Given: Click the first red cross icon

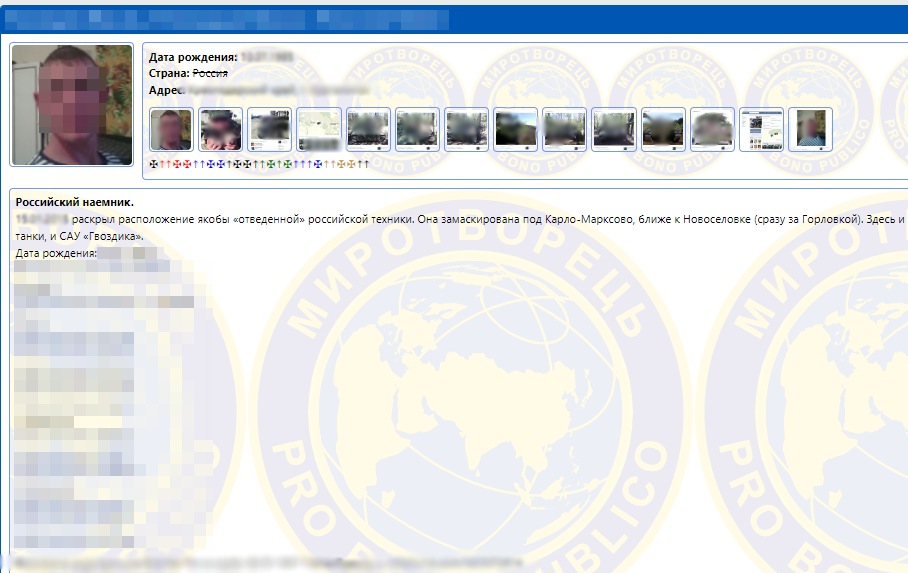Looking at the screenshot, I should pyautogui.click(x=177, y=164).
